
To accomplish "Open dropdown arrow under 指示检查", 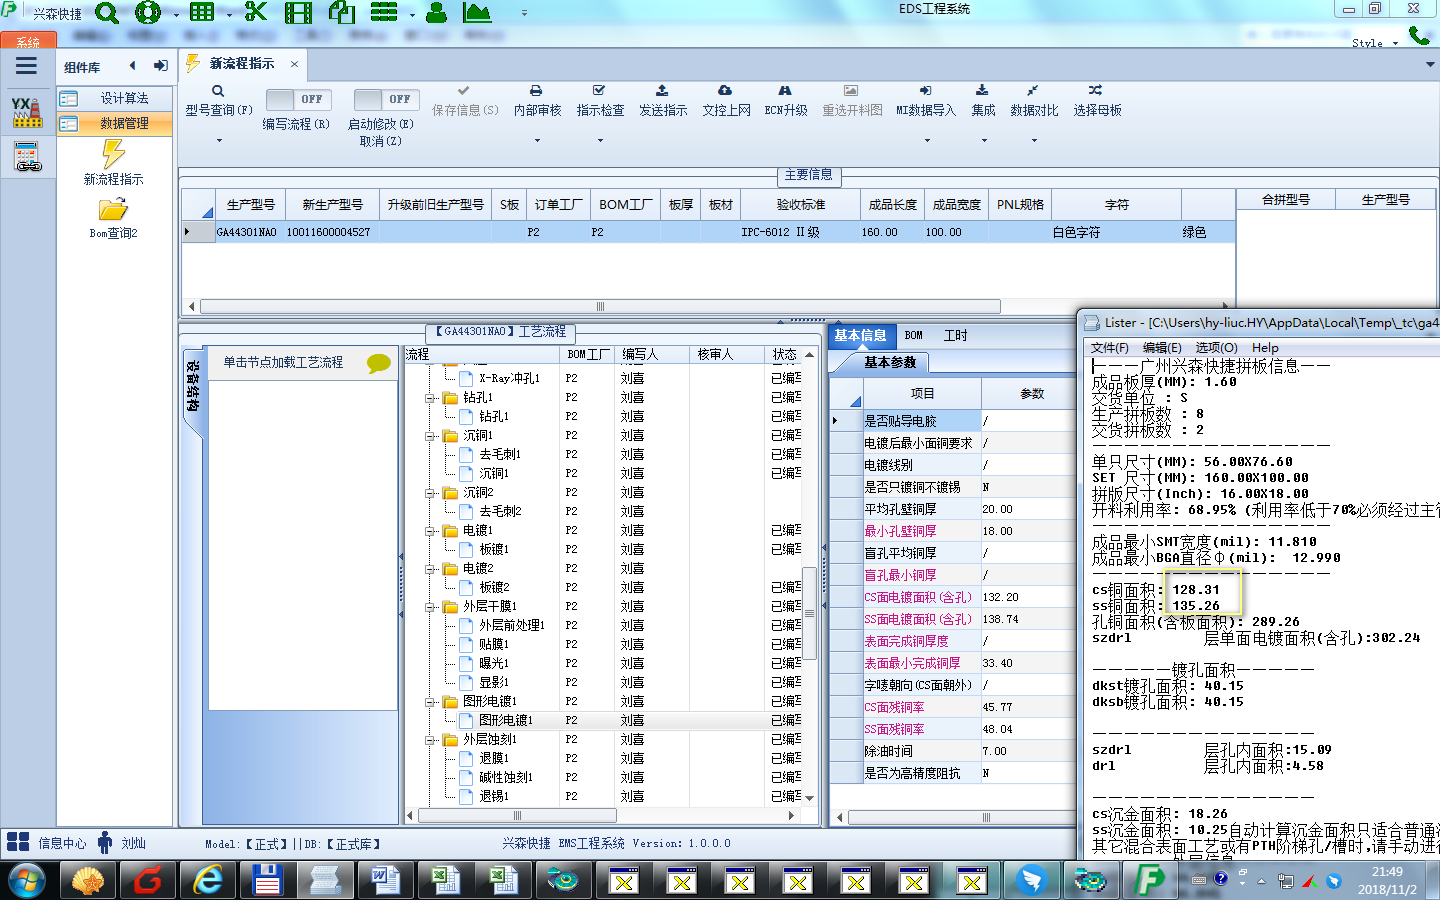I will 600,141.
